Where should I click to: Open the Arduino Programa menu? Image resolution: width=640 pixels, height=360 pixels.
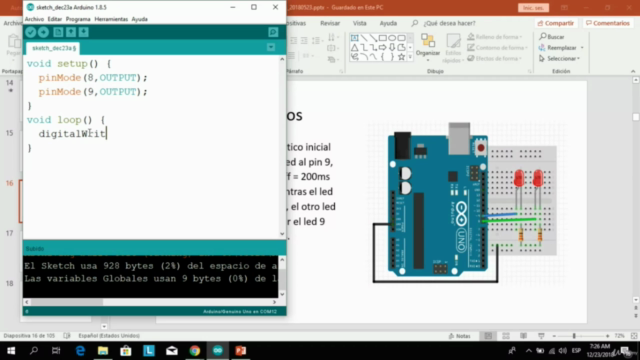[x=78, y=19]
